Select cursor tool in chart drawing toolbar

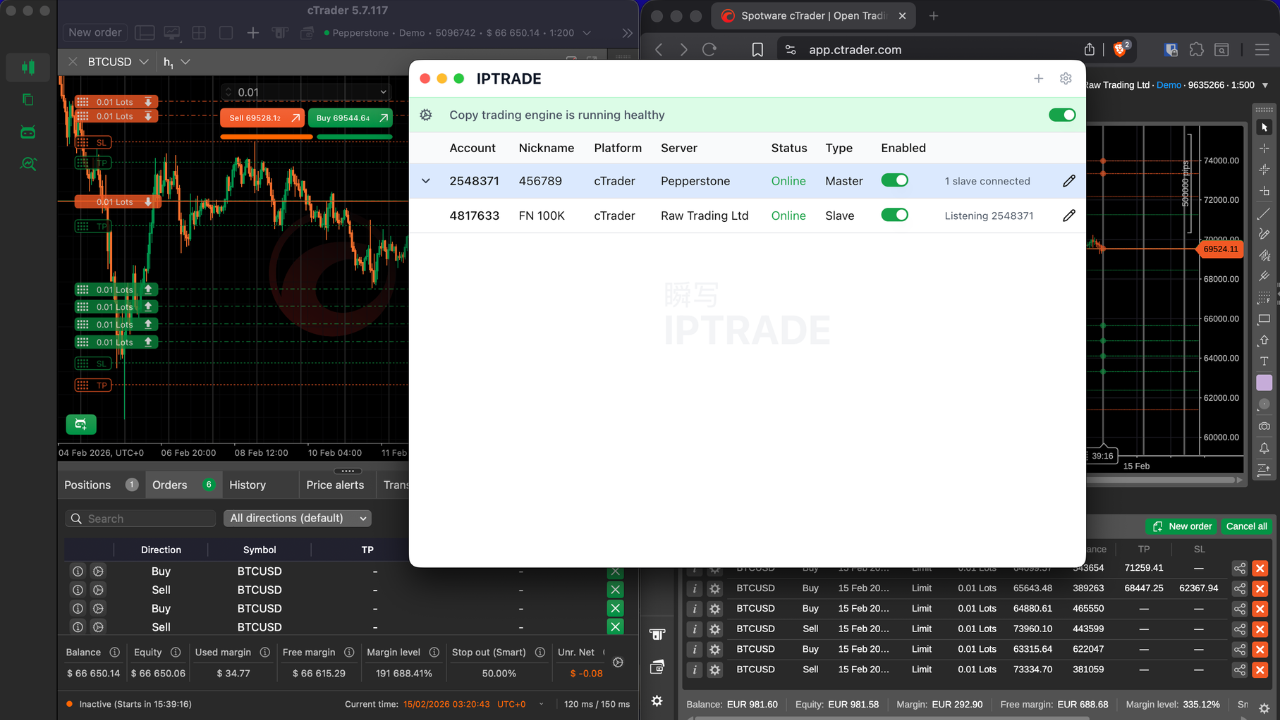coord(1264,127)
